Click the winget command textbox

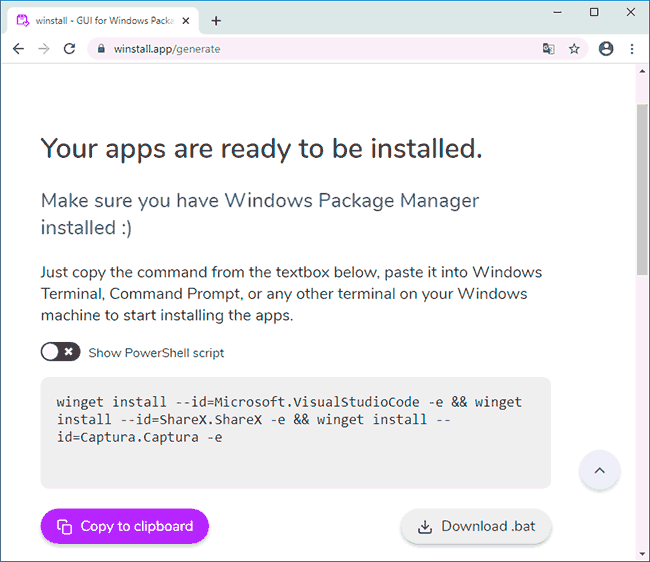coord(296,433)
